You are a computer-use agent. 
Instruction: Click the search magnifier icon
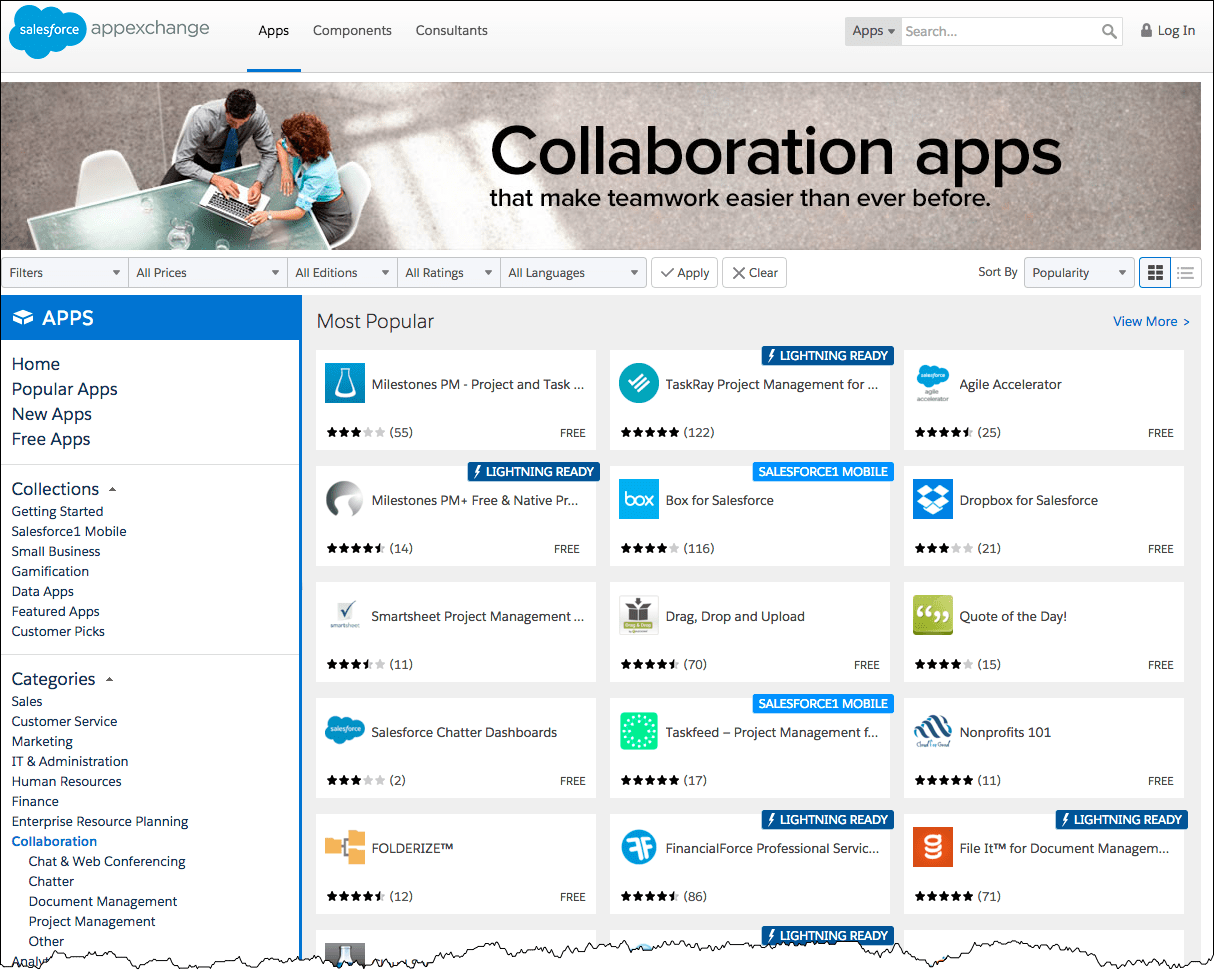pyautogui.click(x=1109, y=31)
